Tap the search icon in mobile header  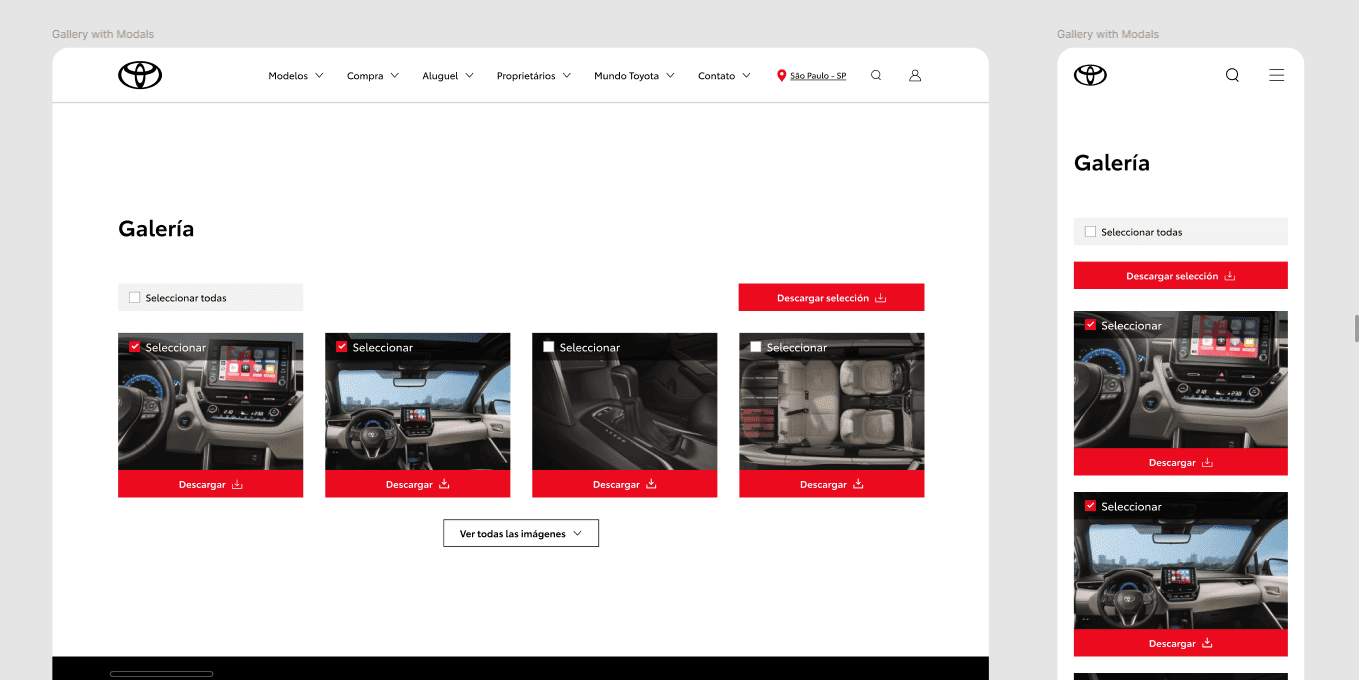1232,75
